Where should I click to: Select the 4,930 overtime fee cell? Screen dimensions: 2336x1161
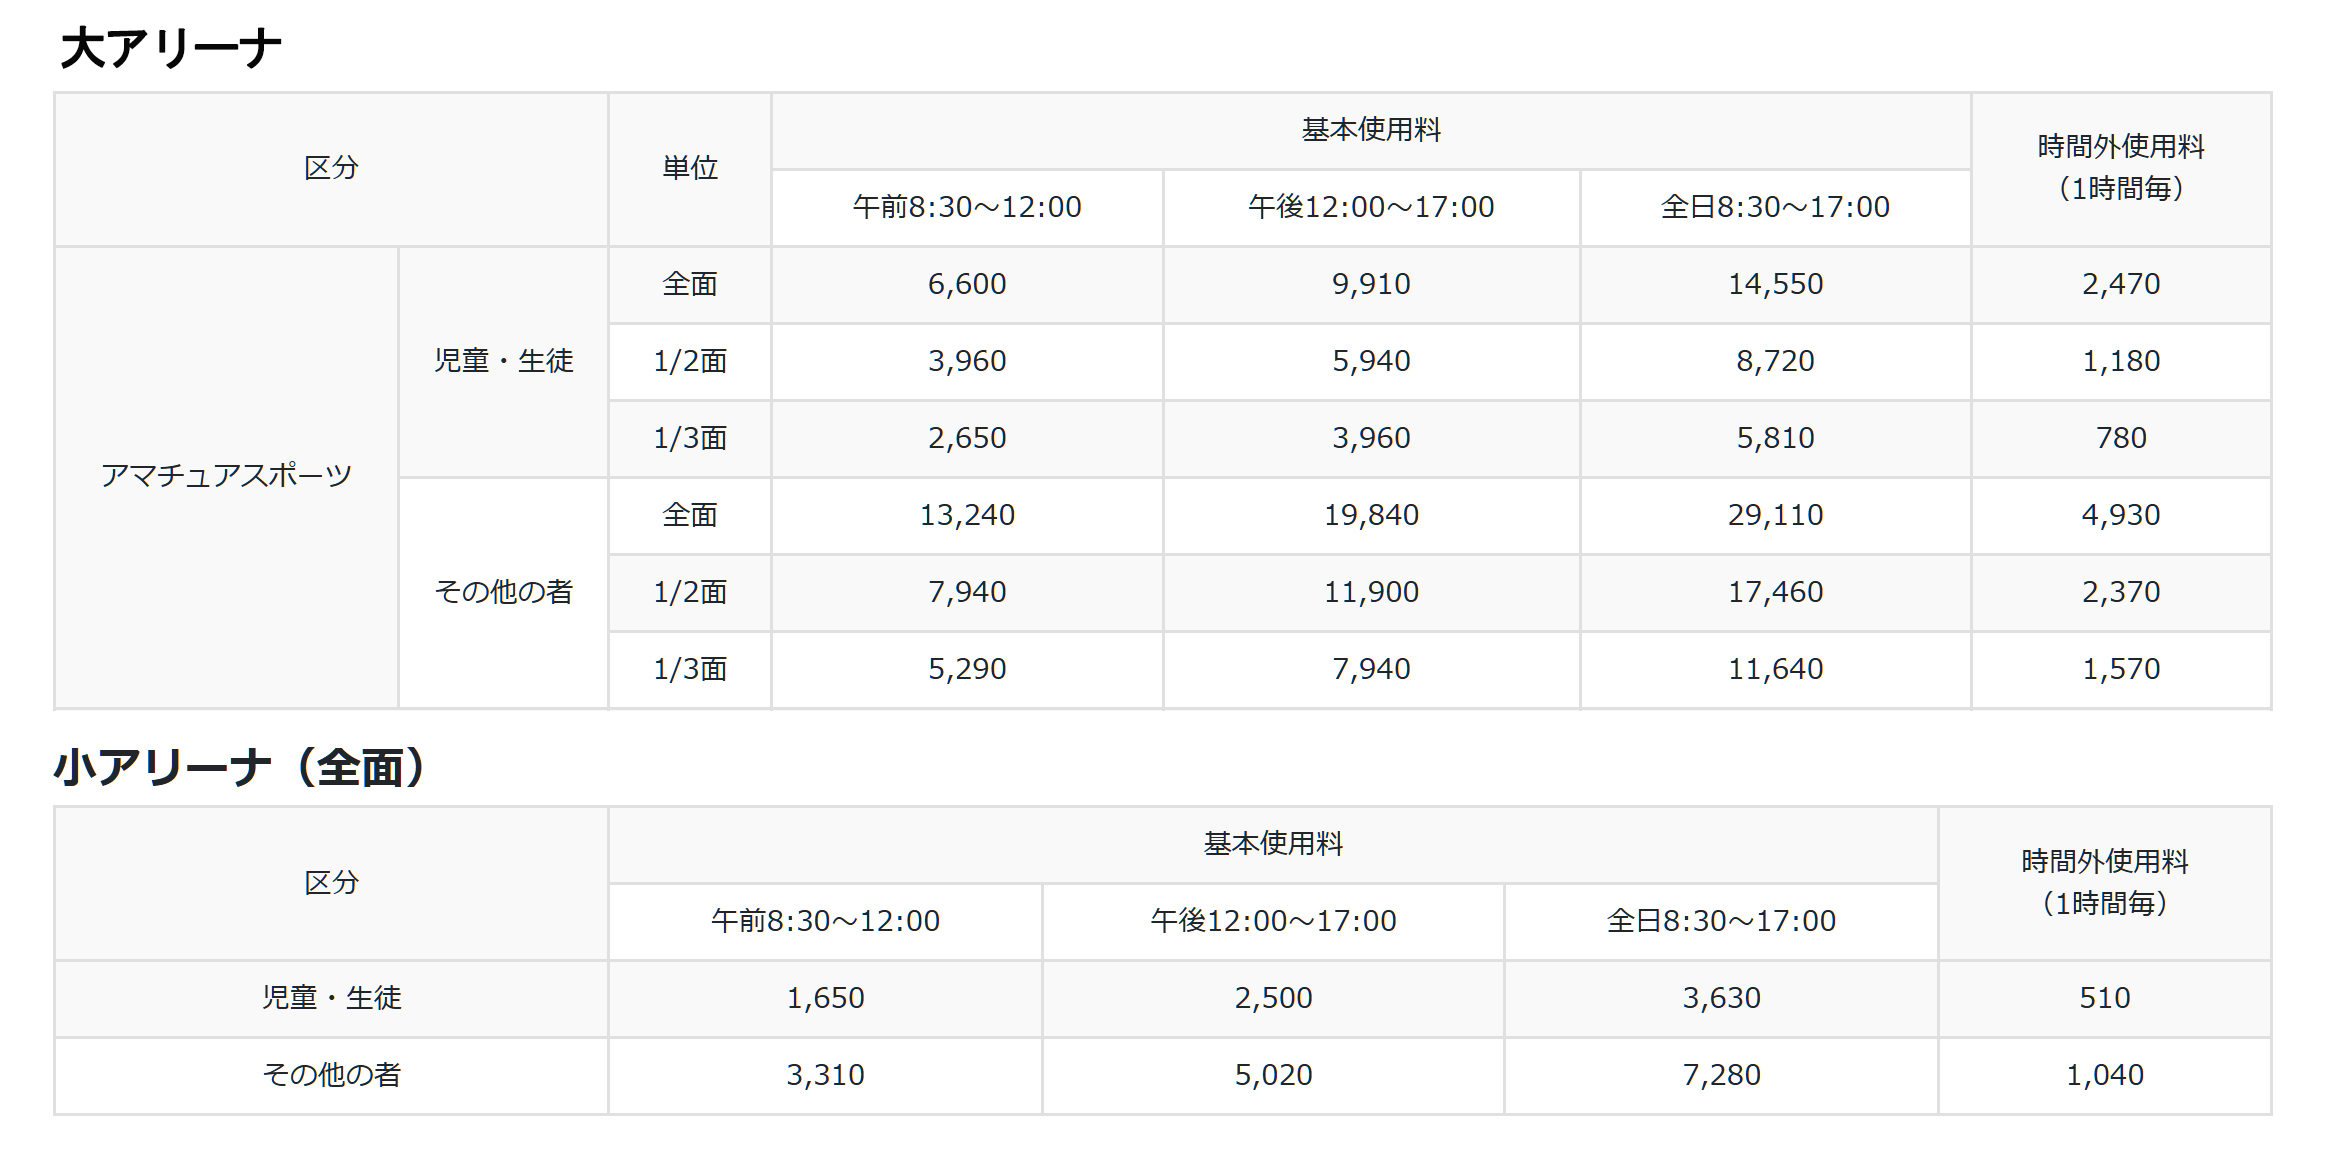(x=2120, y=515)
